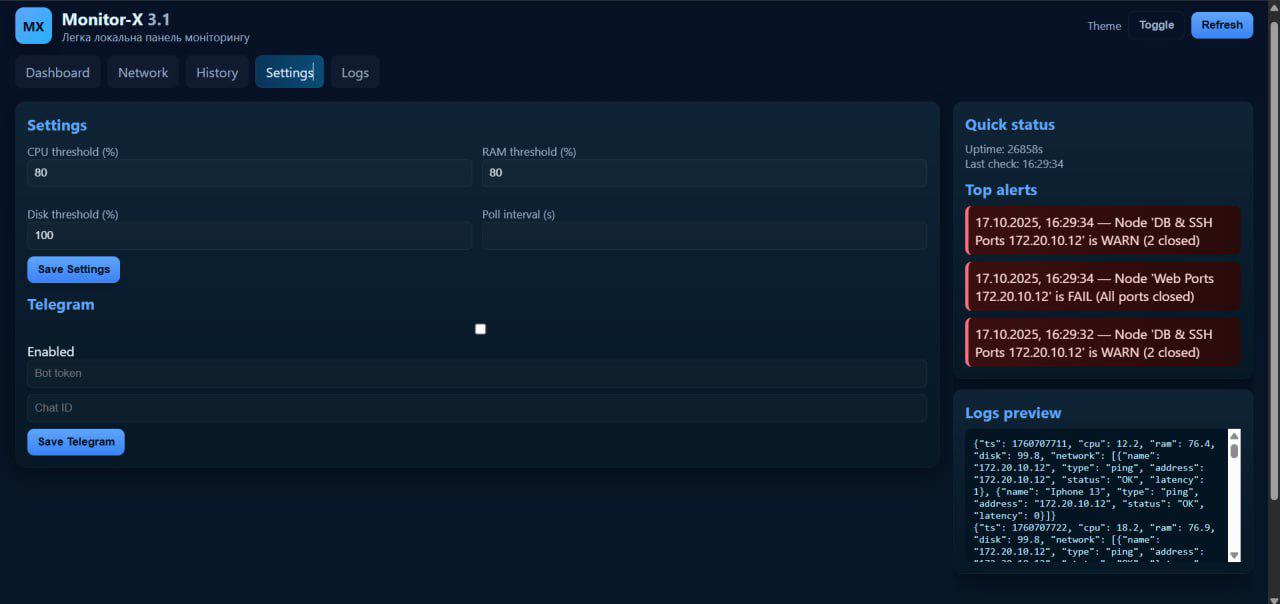Click the 'Monitor-X 3.1' title

[116, 19]
